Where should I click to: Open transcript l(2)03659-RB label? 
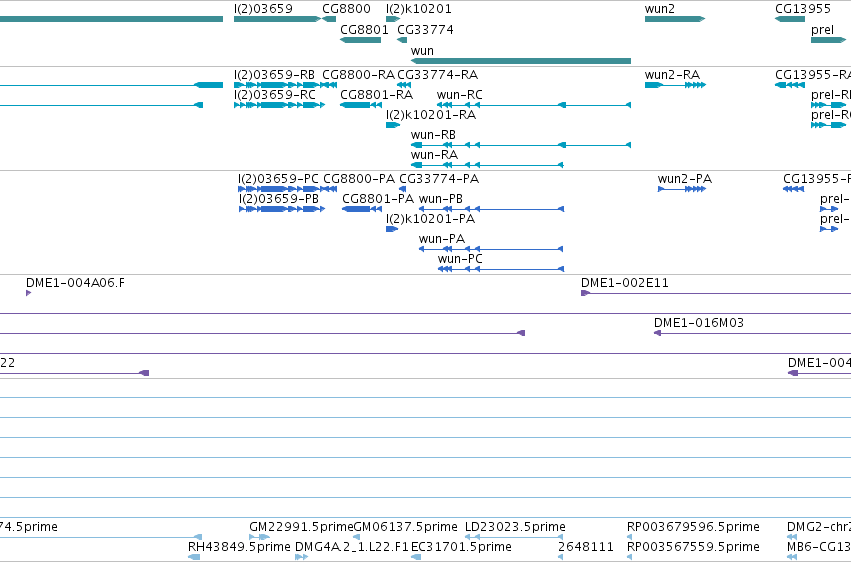point(274,75)
